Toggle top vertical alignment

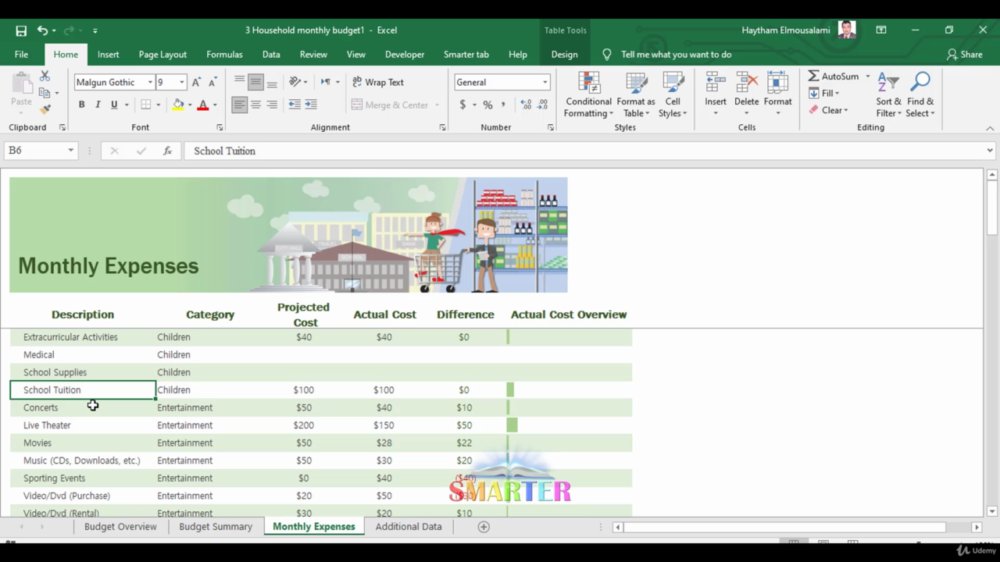tap(239, 81)
